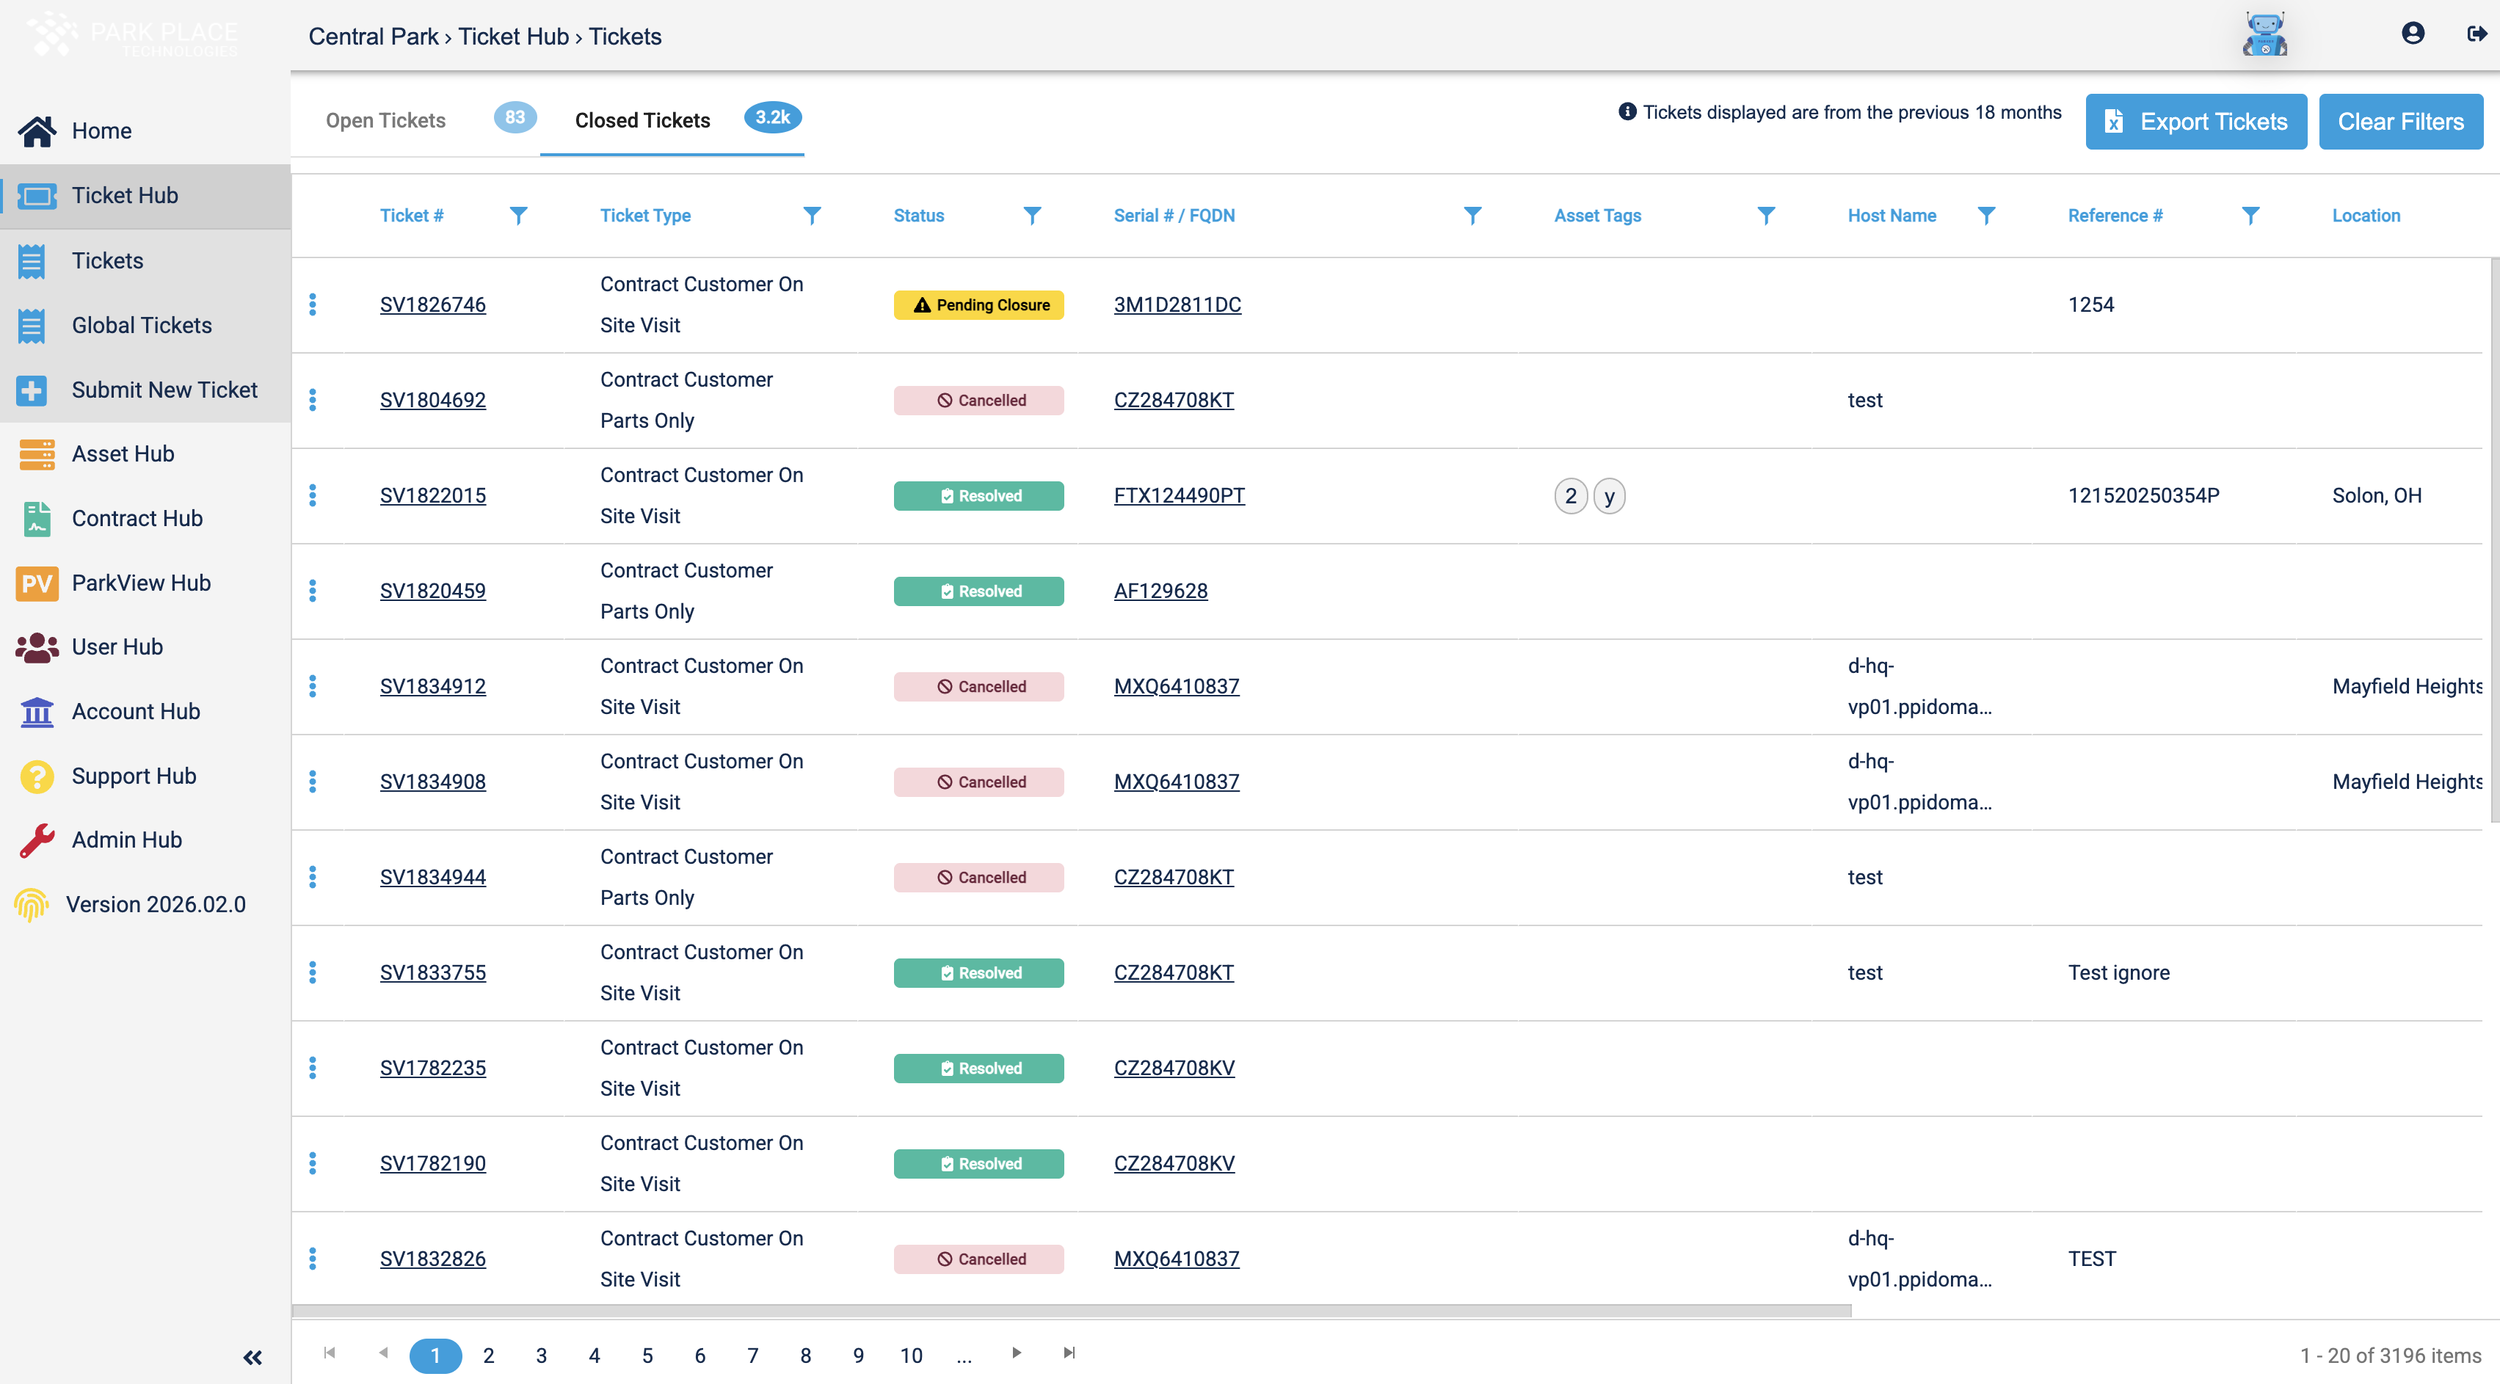Open serial number link 3M1D2811DC
This screenshot has width=2500, height=1384.
click(1177, 305)
